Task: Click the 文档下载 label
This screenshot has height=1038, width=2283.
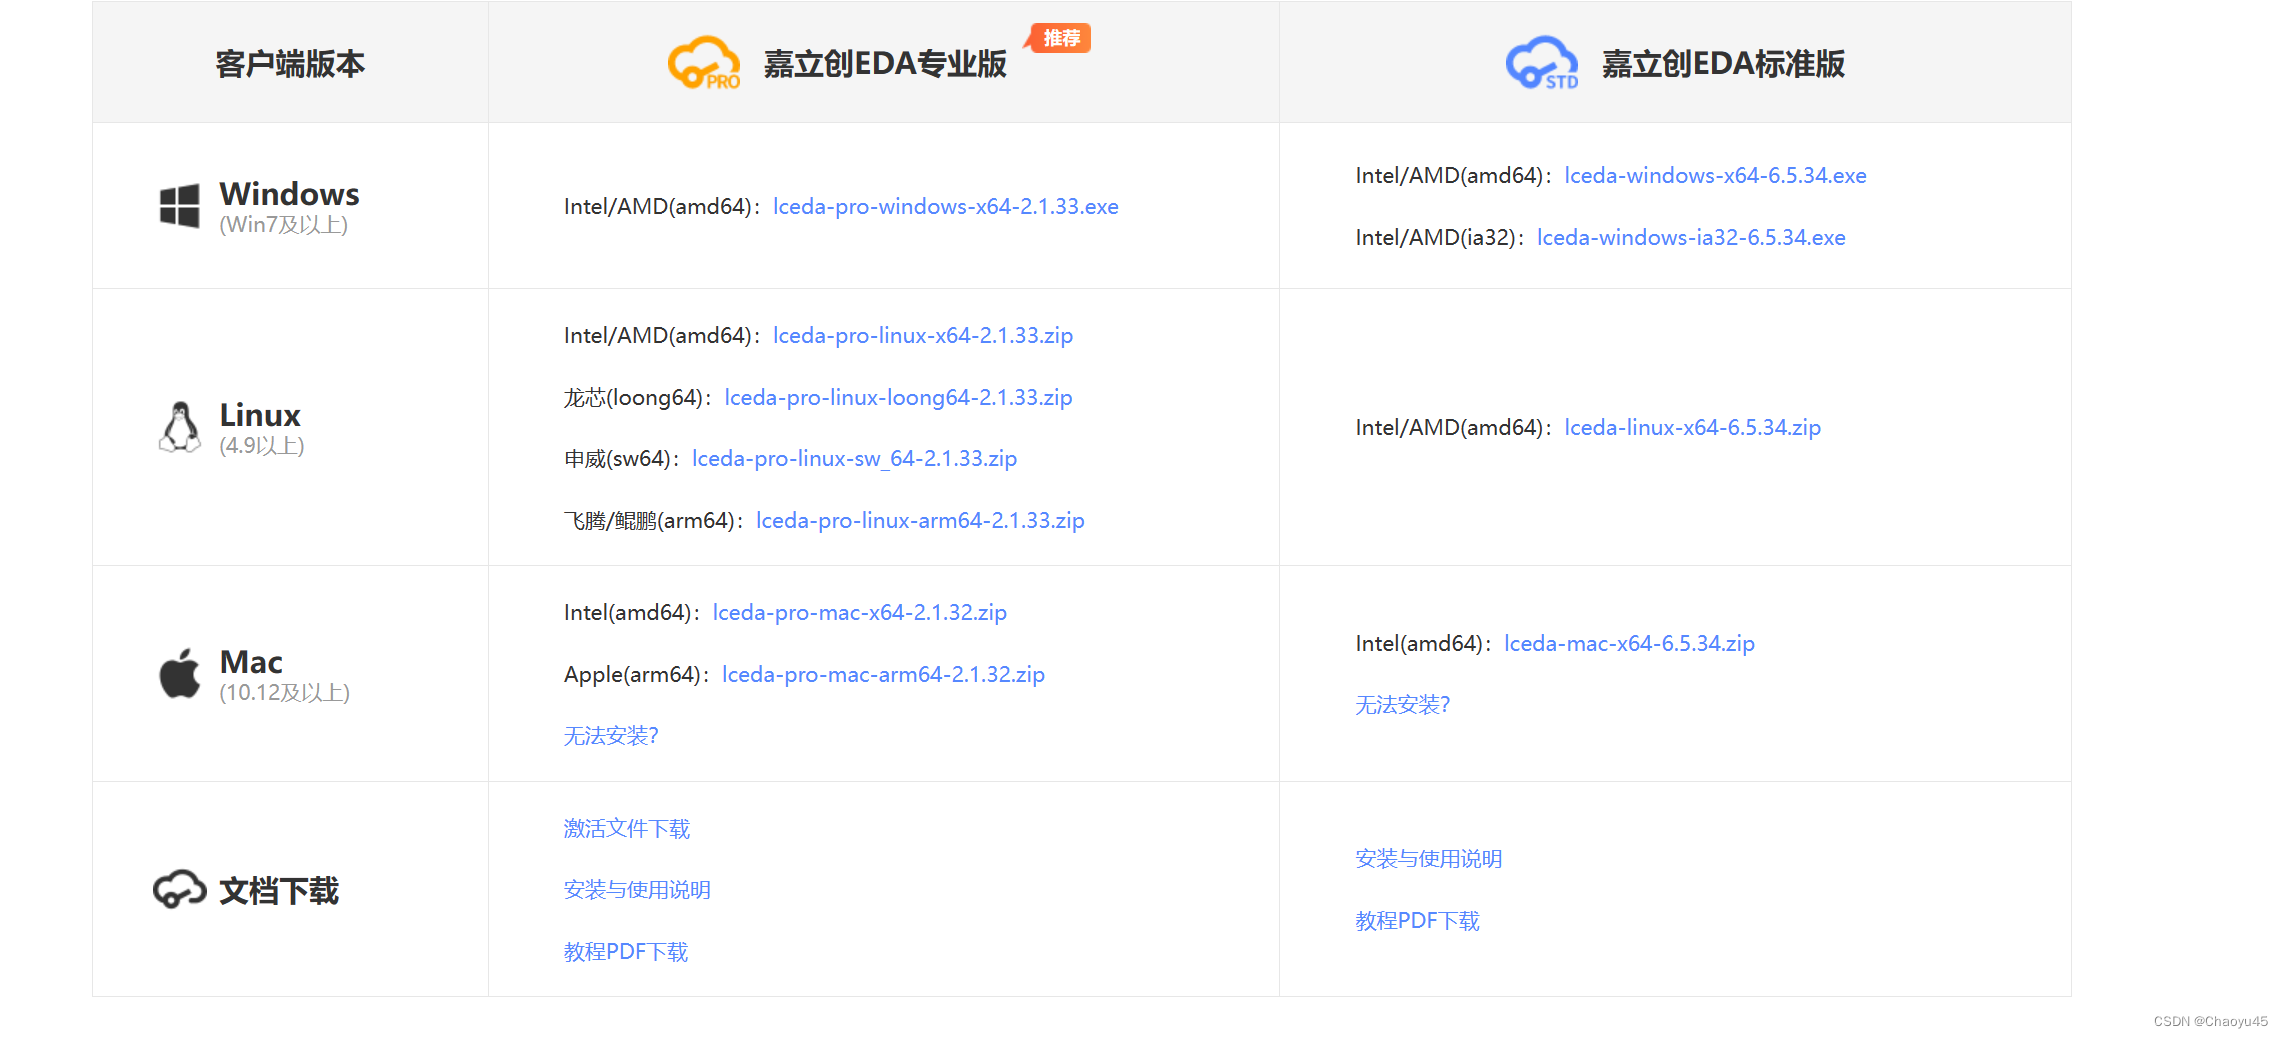Action: click(x=279, y=890)
